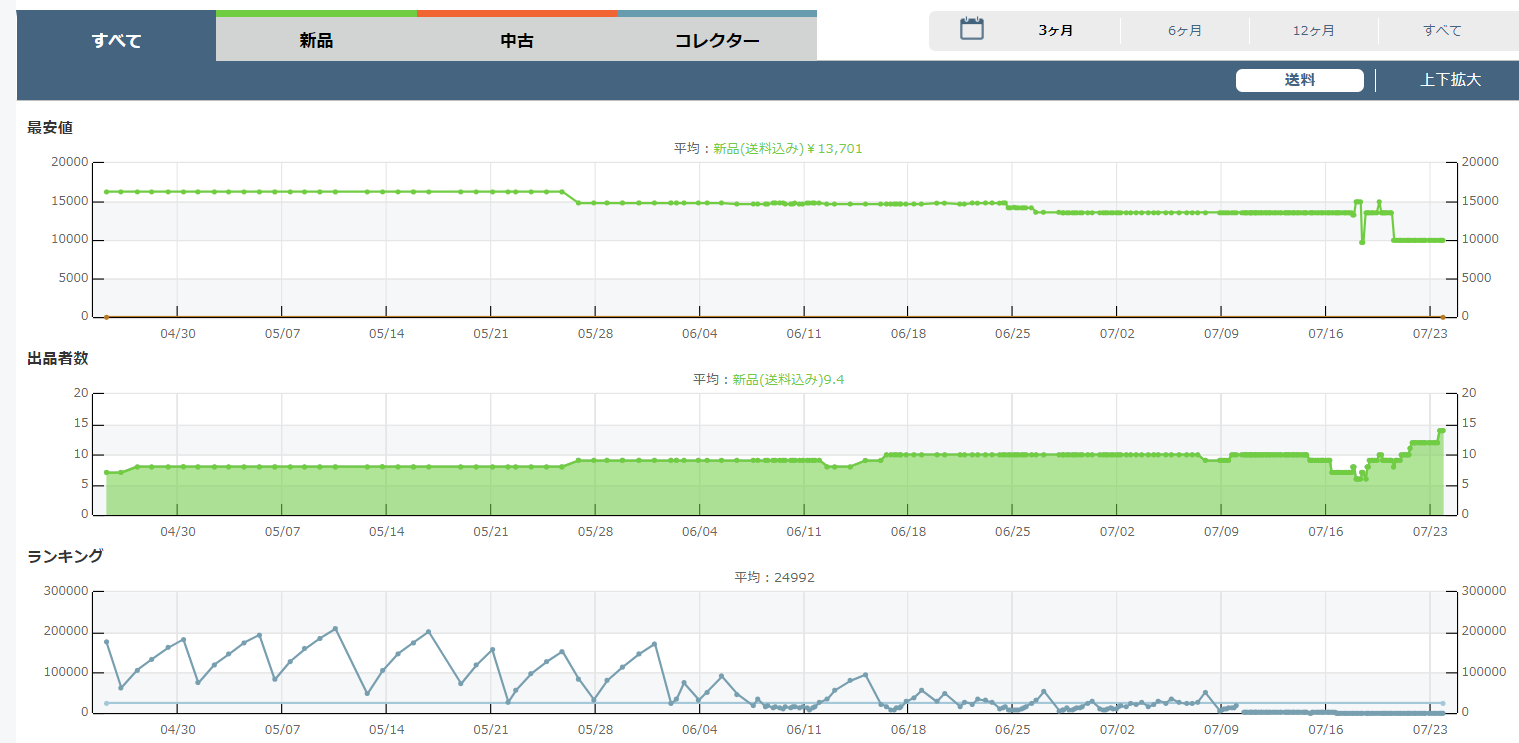Click the 新品(送料込み) ¥13,701 legend label
This screenshot has height=743, width=1519.
tap(787, 149)
